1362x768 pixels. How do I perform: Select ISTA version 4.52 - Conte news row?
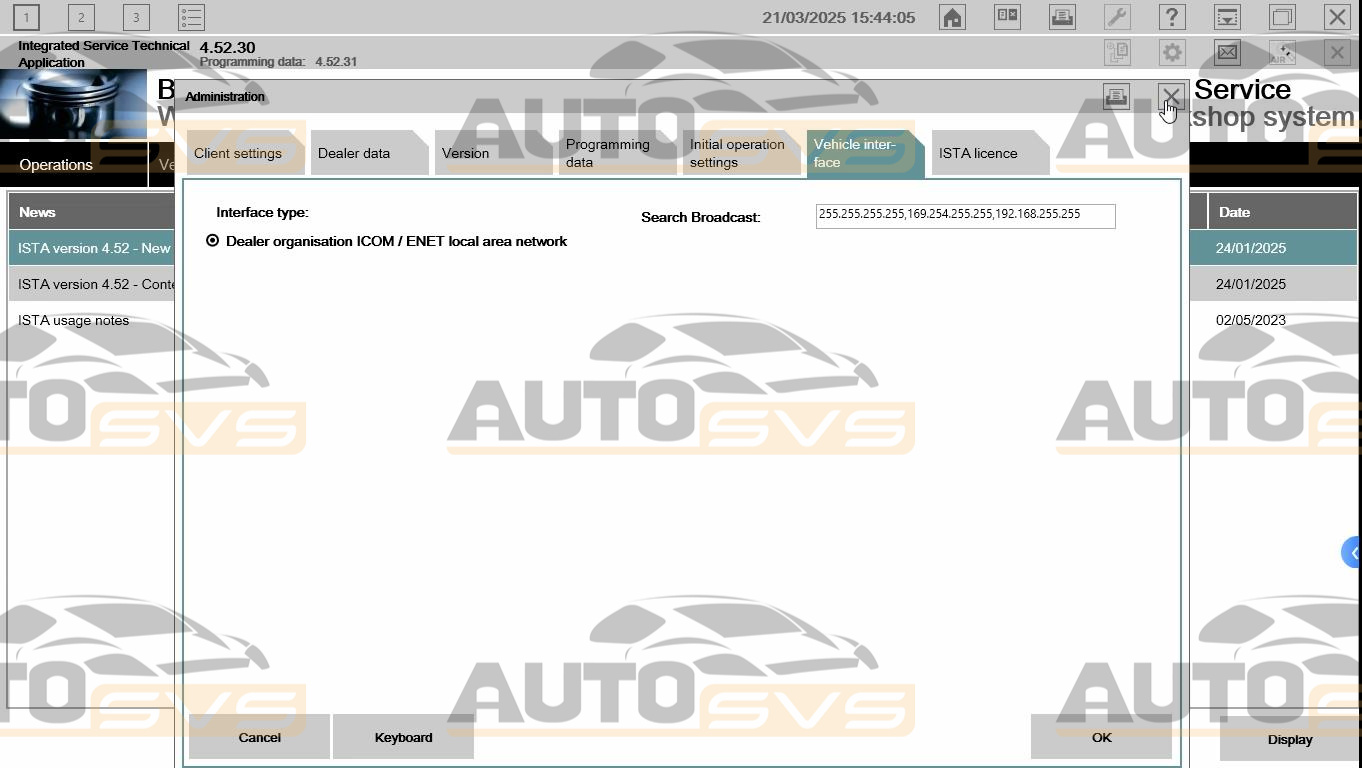[x=92, y=284]
